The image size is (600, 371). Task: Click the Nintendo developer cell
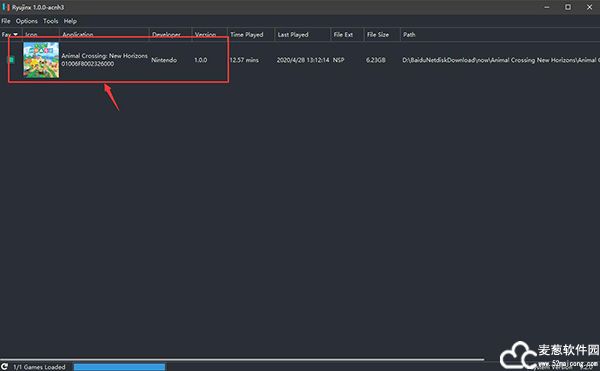coord(164,60)
